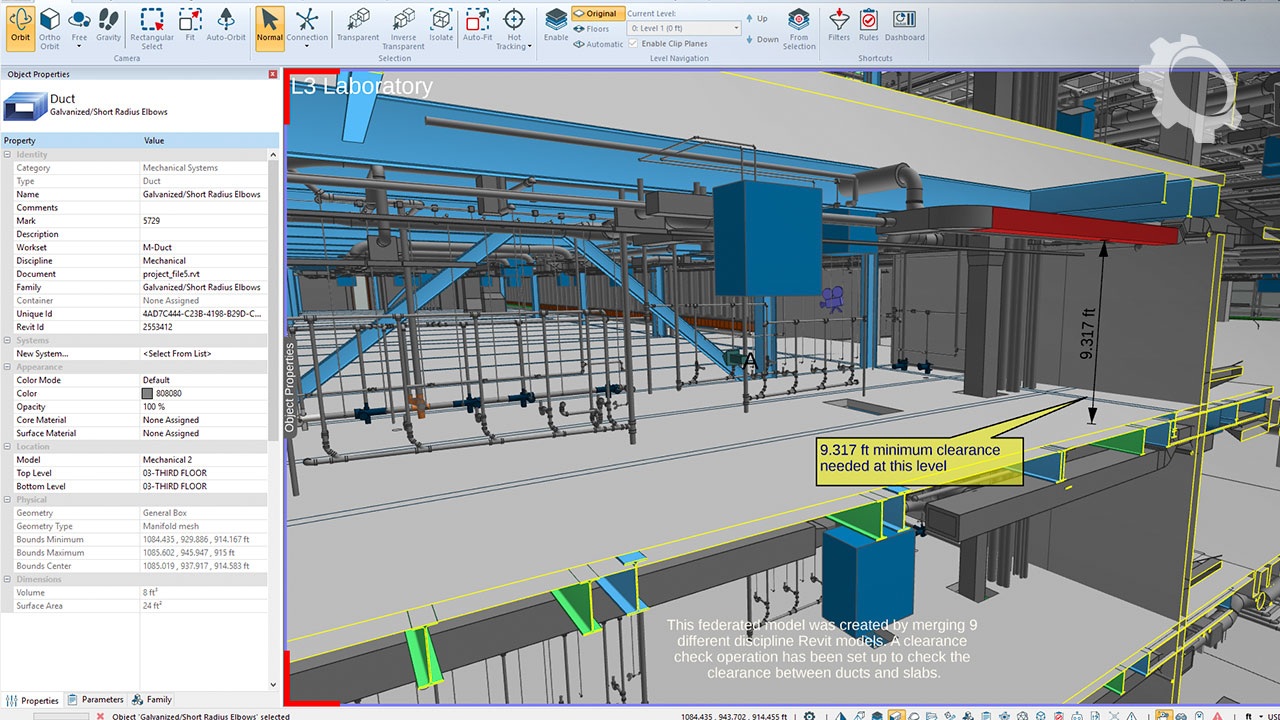1280x720 pixels.
Task: Click the Up level navigation button
Action: point(757,19)
